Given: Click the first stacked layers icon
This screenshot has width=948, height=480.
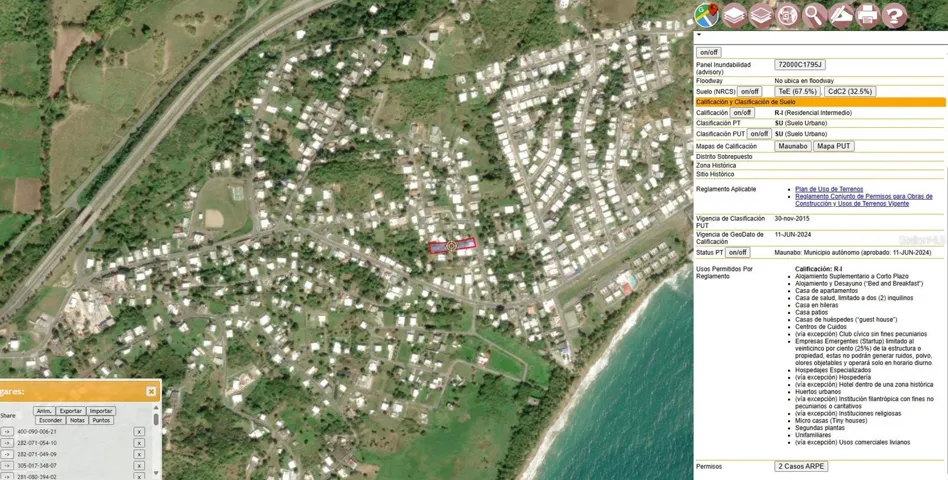Looking at the screenshot, I should pos(735,15).
